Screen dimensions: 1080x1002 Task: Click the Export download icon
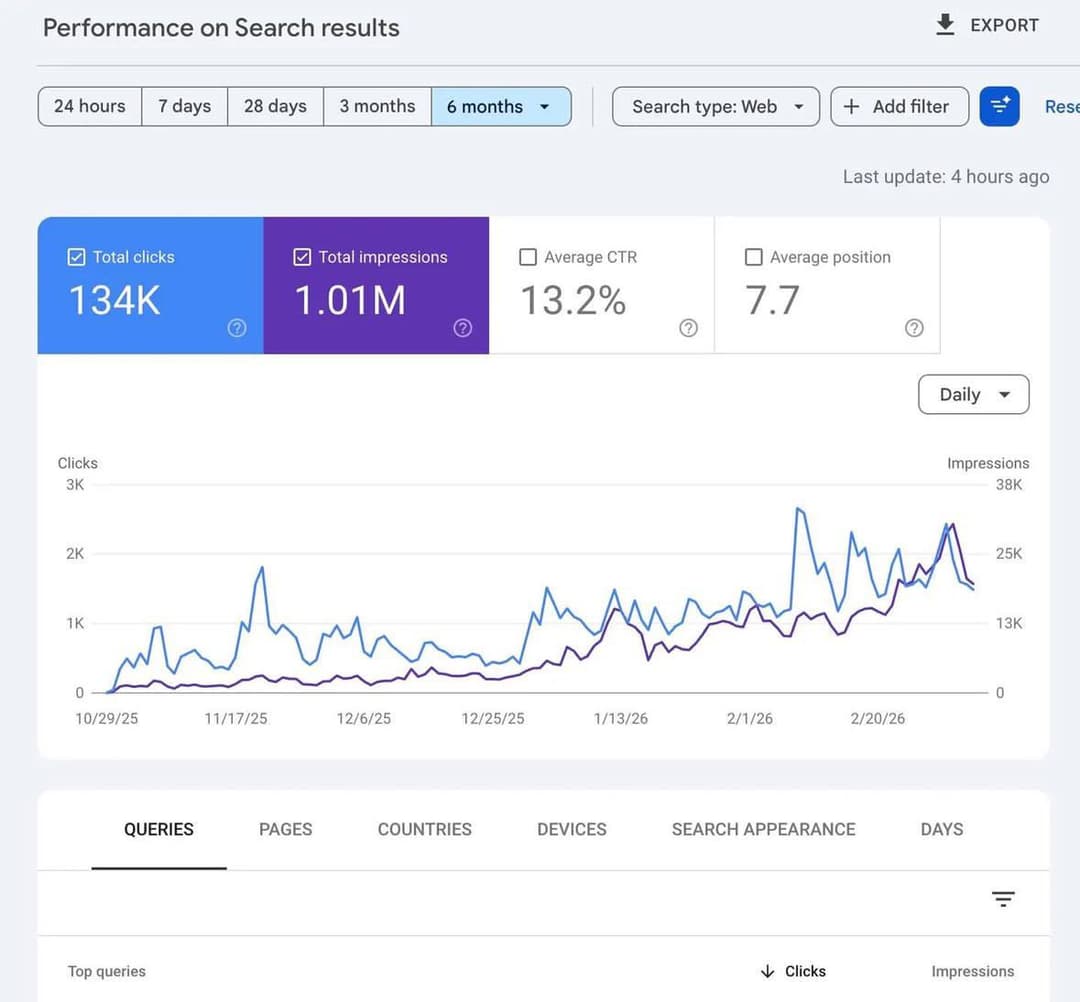point(946,25)
